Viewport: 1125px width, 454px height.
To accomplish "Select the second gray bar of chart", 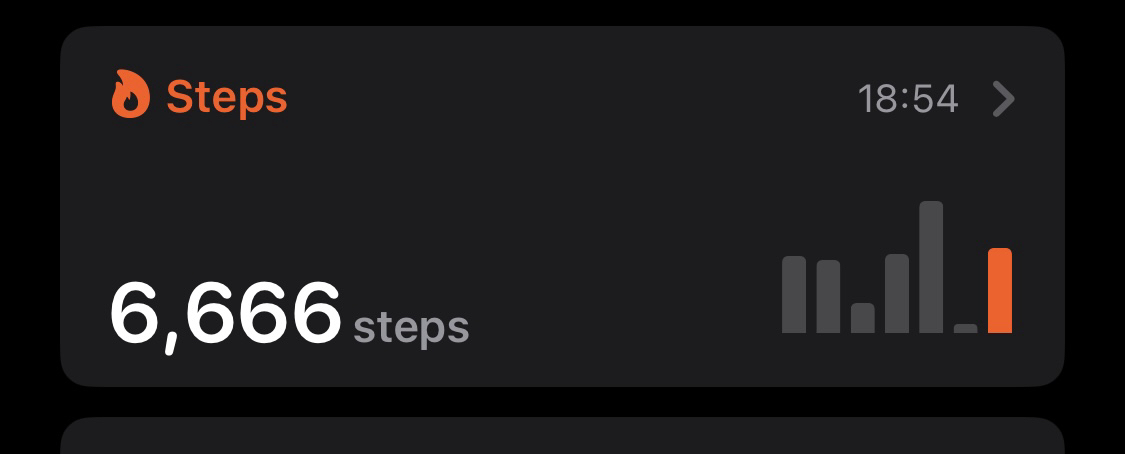I will (x=828, y=297).
